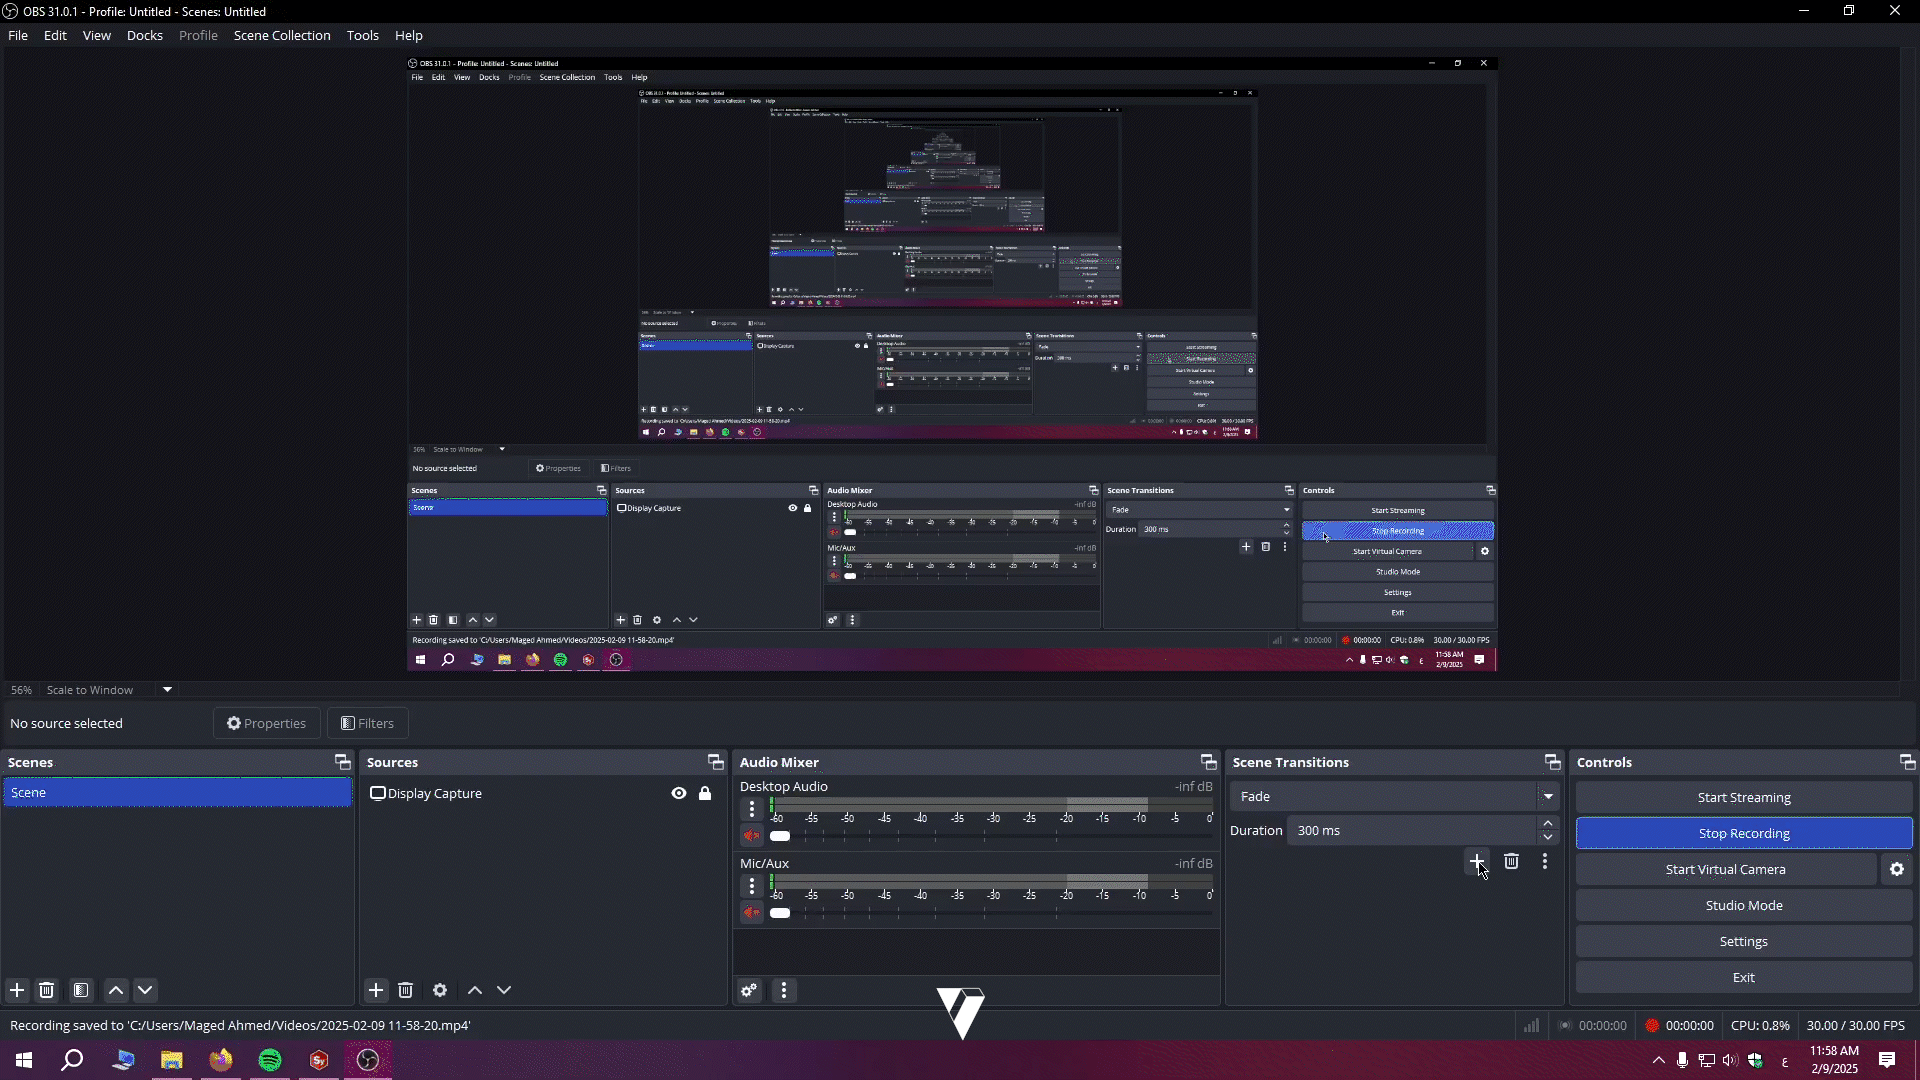
Task: Toggle Display Capture visibility eye
Action: pyautogui.click(x=679, y=793)
